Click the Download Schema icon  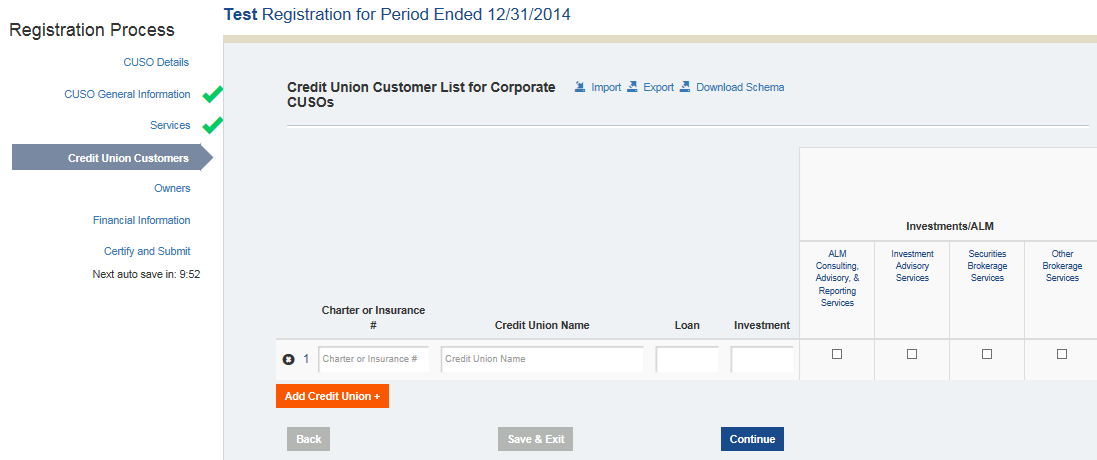tap(685, 87)
